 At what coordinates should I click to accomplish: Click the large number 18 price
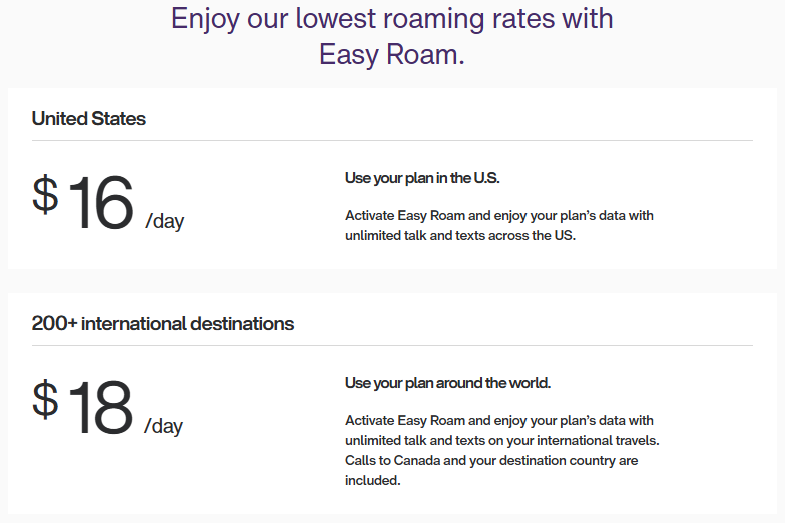pyautogui.click(x=100, y=409)
